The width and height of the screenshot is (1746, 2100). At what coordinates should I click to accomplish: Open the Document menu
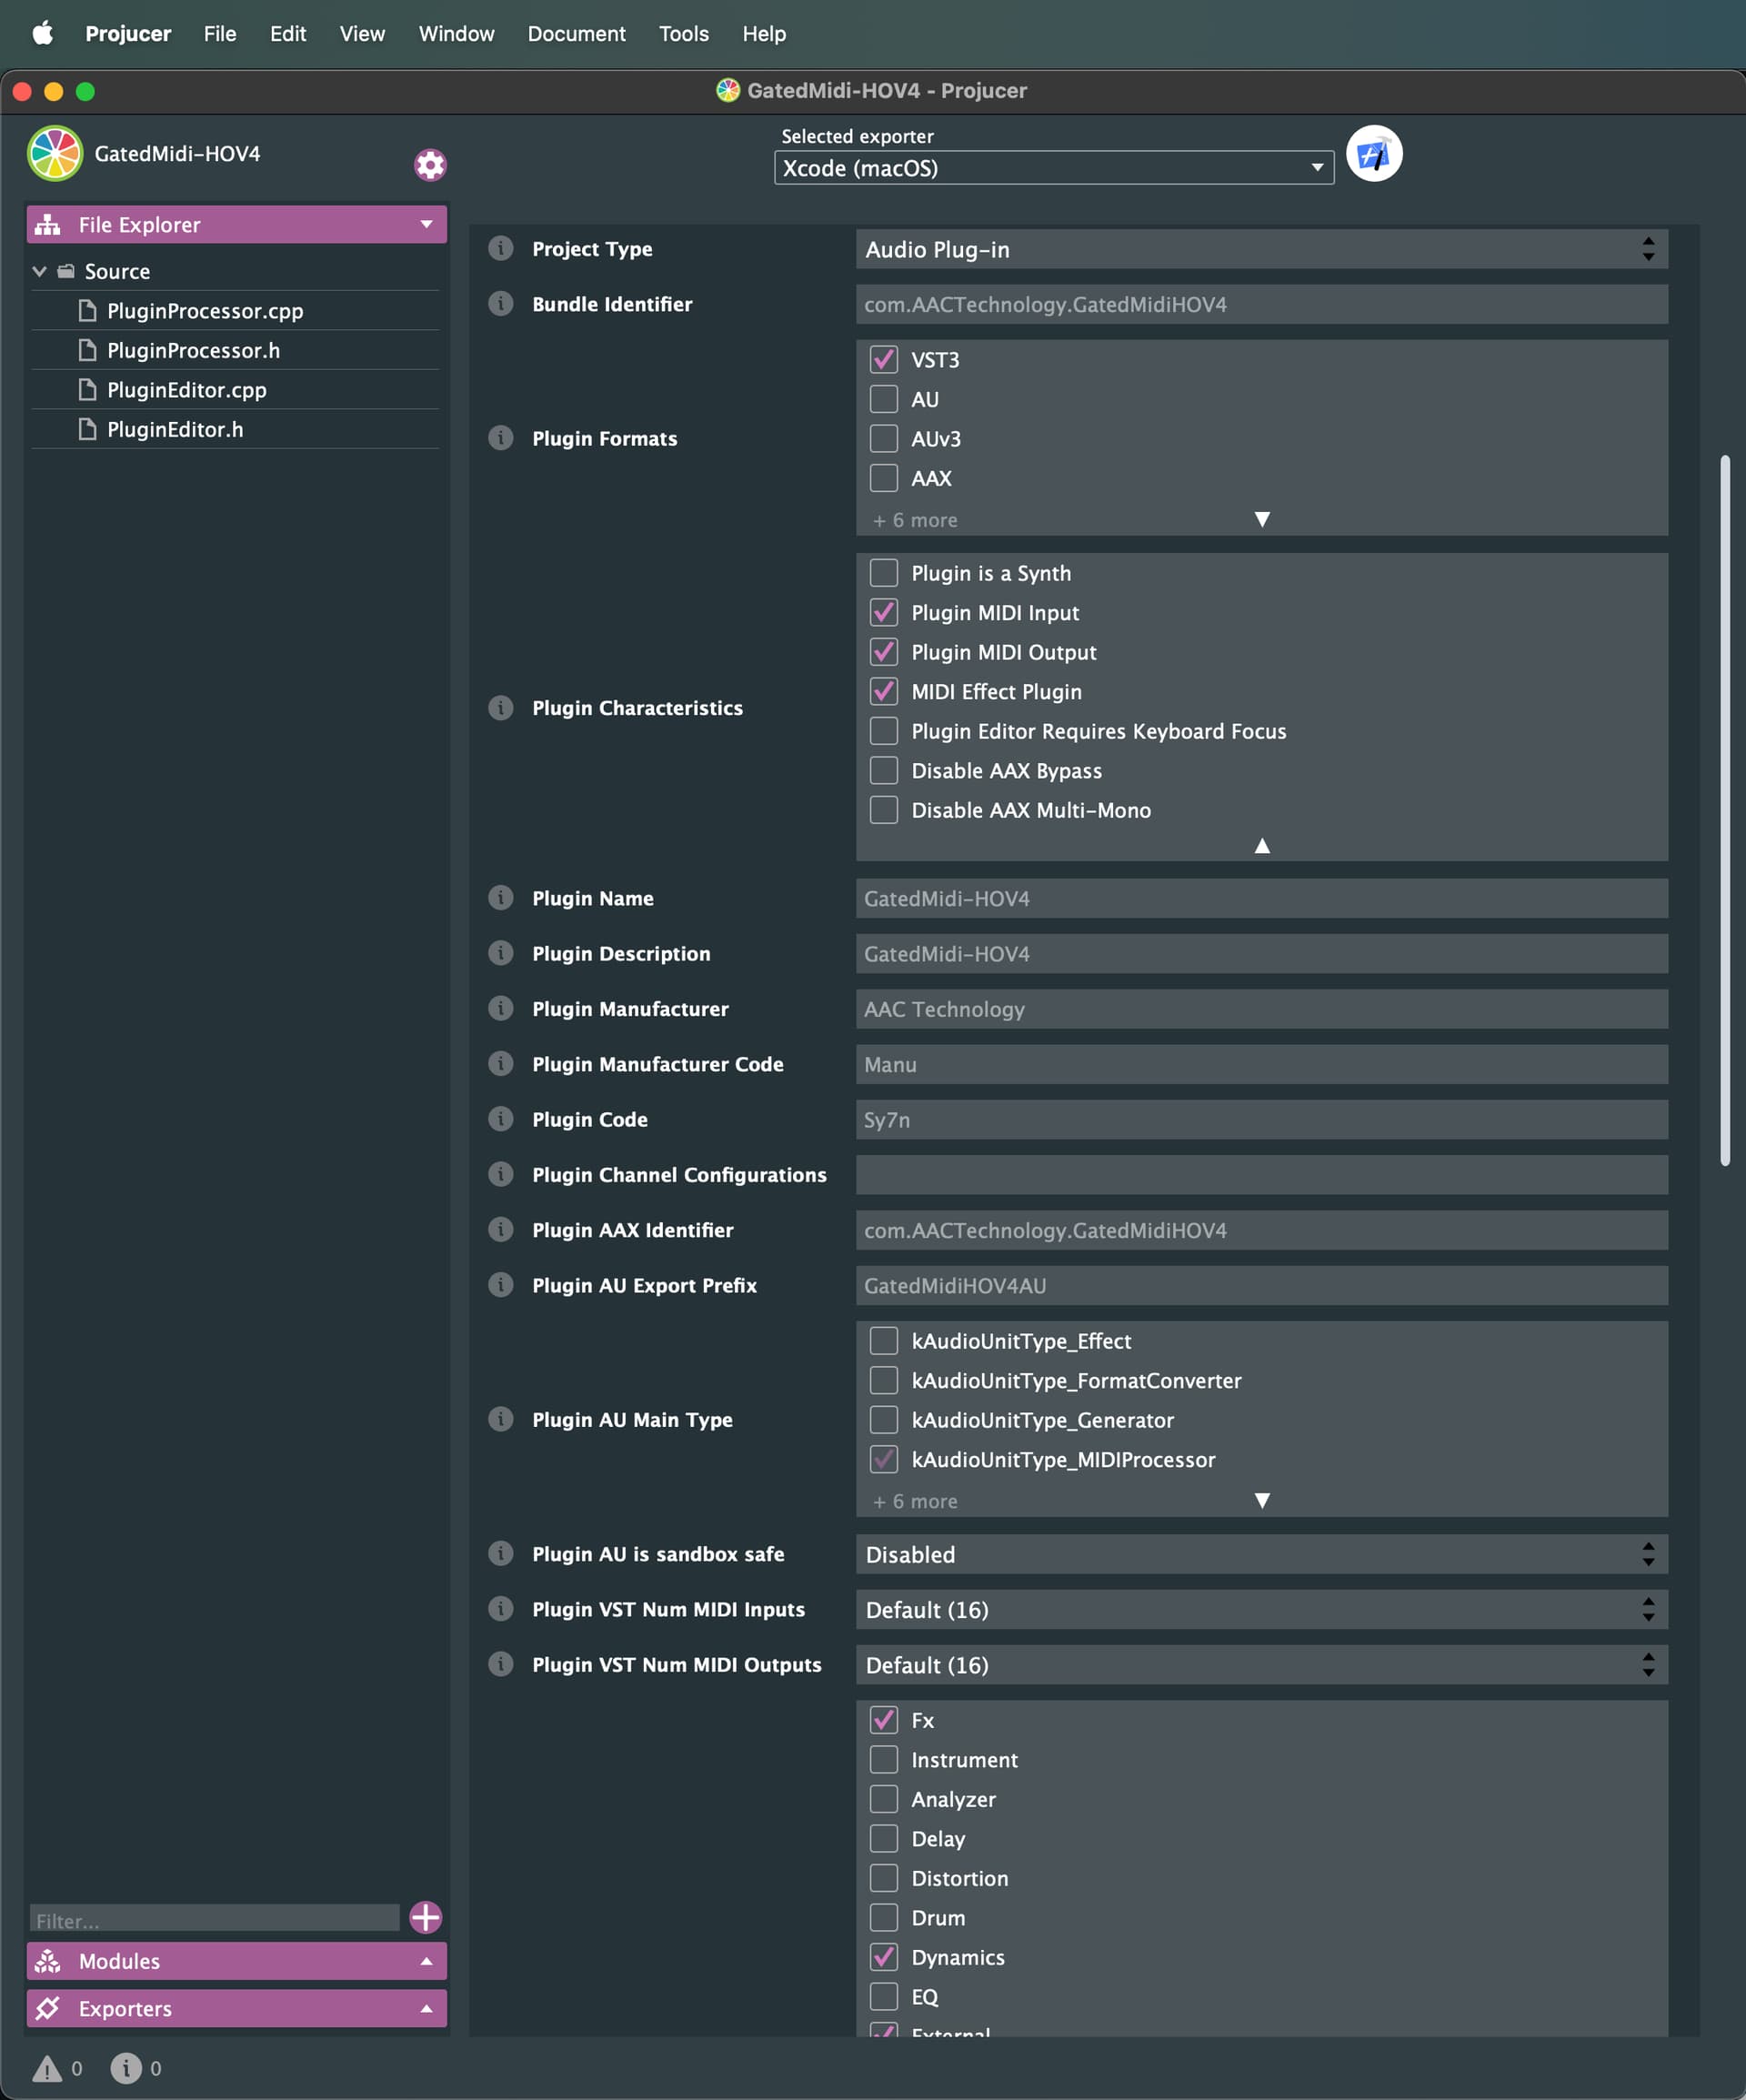tap(576, 34)
